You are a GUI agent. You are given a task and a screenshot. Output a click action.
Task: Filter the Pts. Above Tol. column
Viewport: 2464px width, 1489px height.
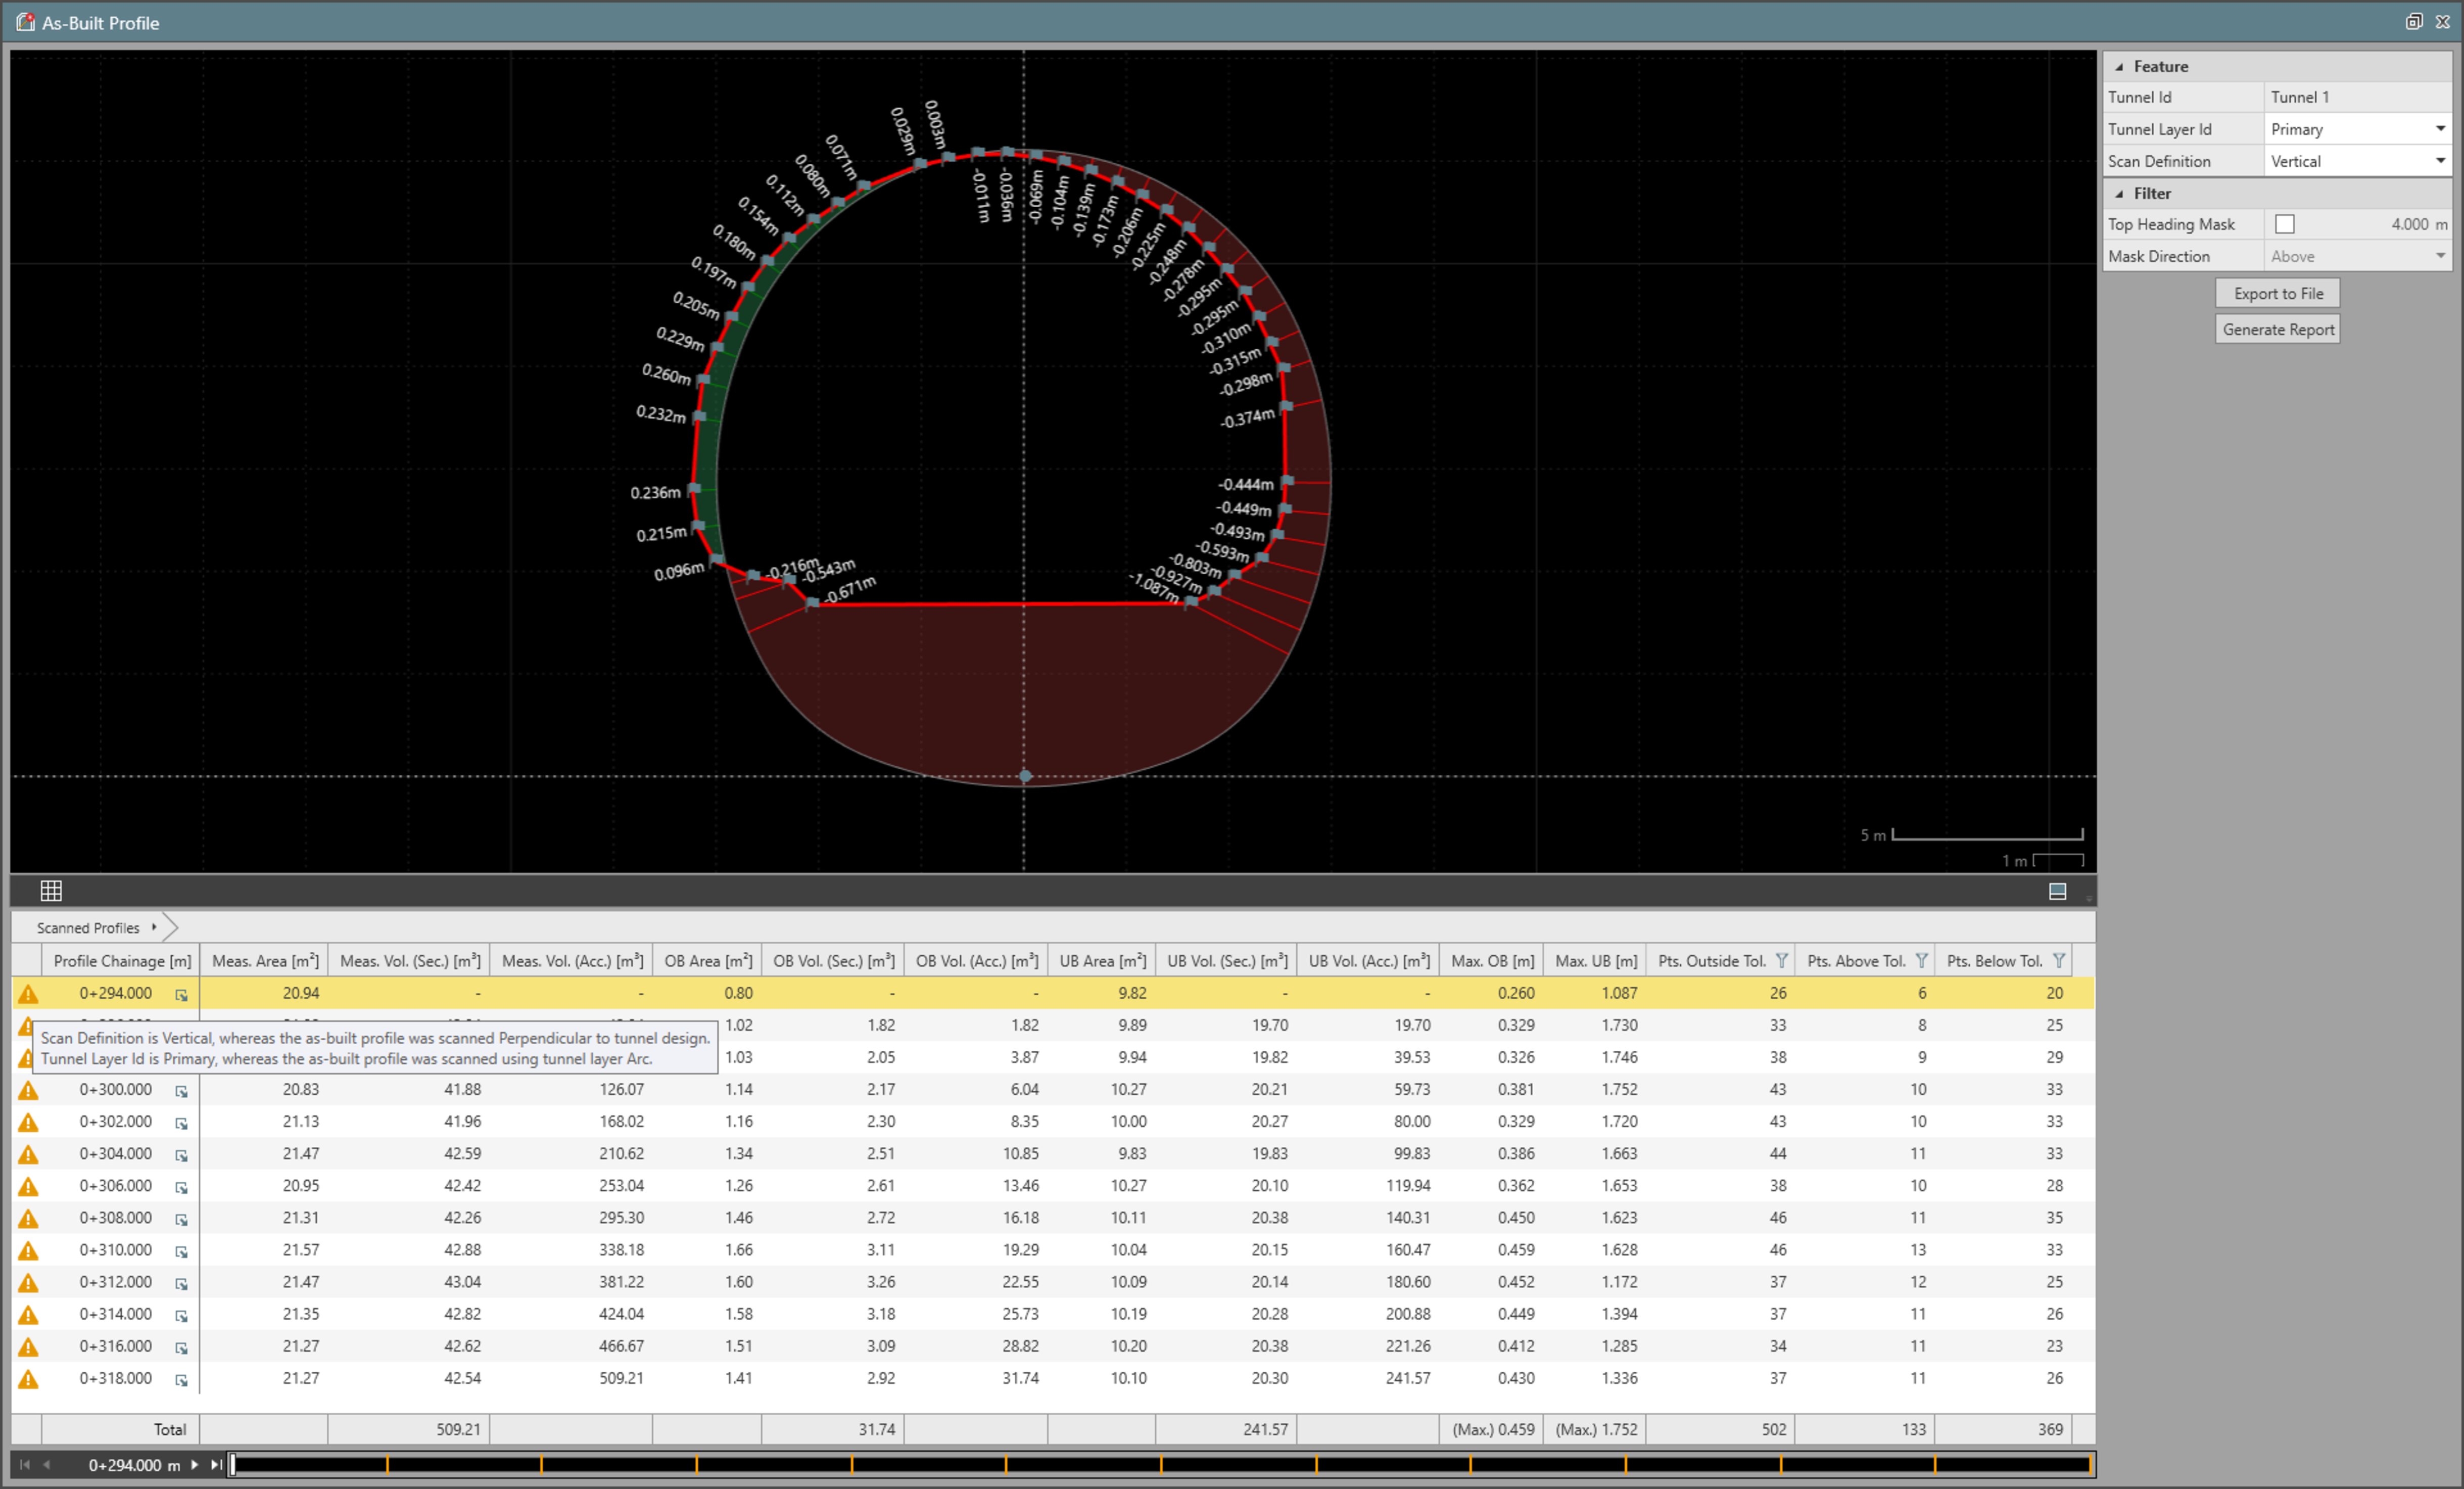(x=1921, y=960)
